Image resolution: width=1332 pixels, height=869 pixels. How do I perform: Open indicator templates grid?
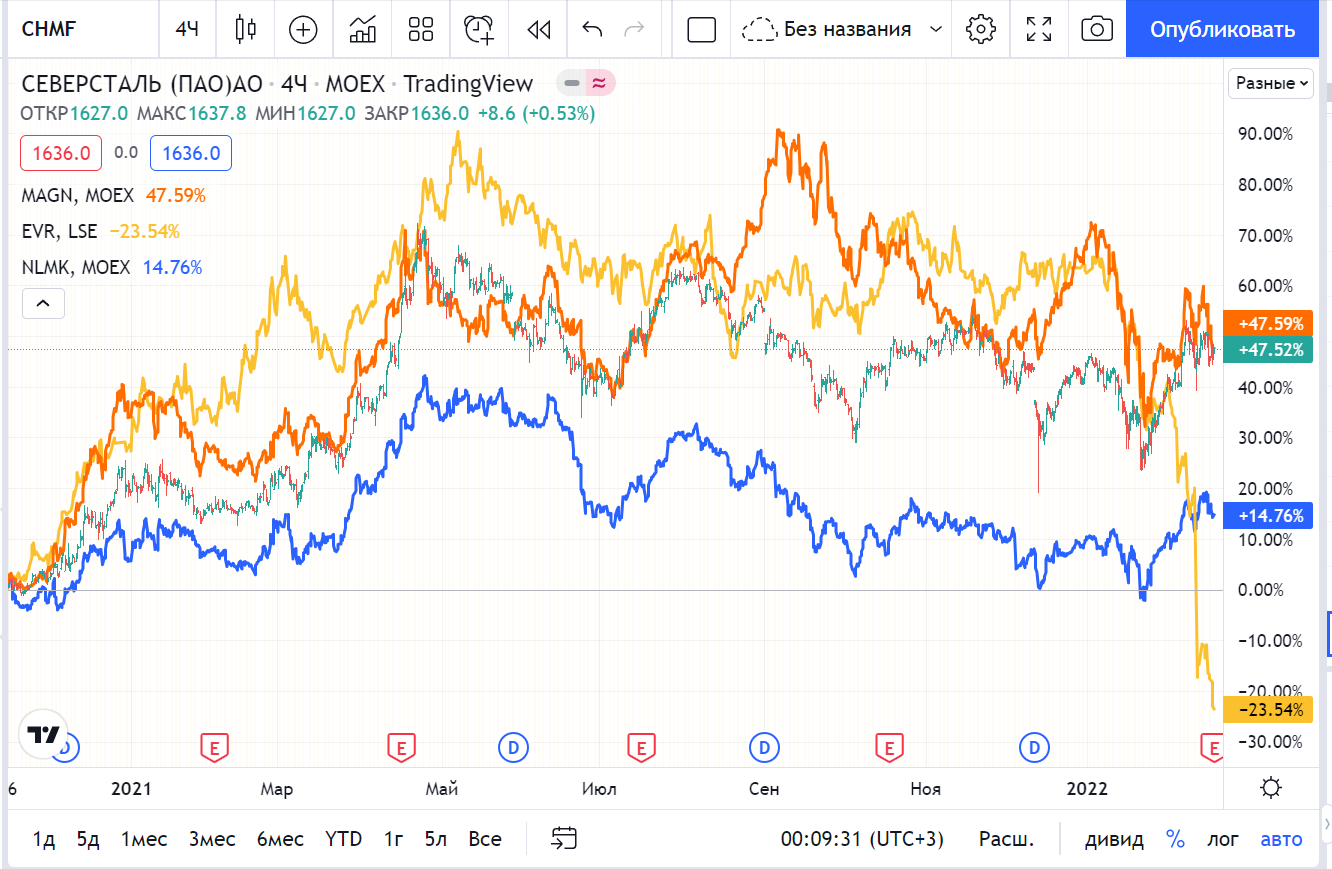point(421,29)
